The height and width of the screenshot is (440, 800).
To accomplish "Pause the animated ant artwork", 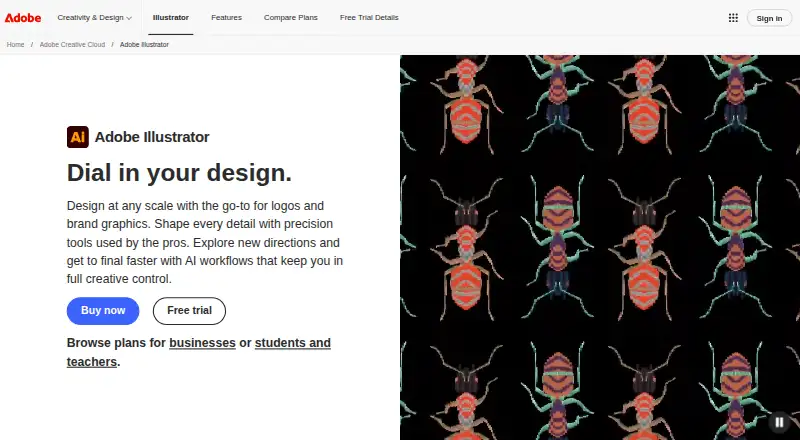I will point(779,422).
